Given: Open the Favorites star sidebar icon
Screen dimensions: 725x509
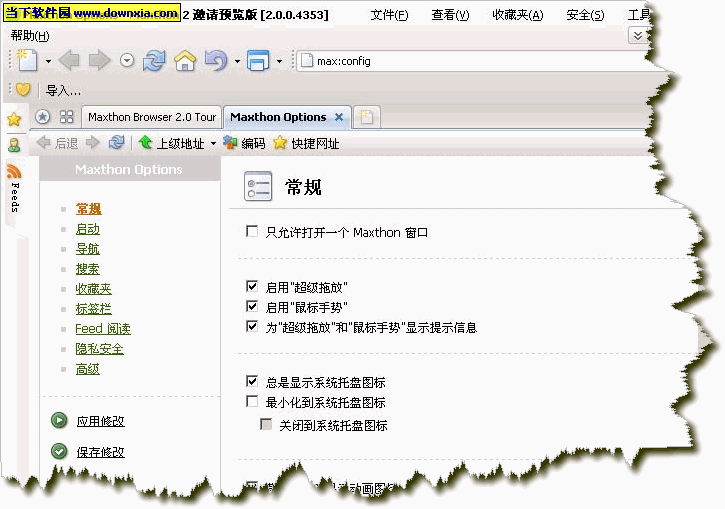Looking at the screenshot, I should click(14, 119).
